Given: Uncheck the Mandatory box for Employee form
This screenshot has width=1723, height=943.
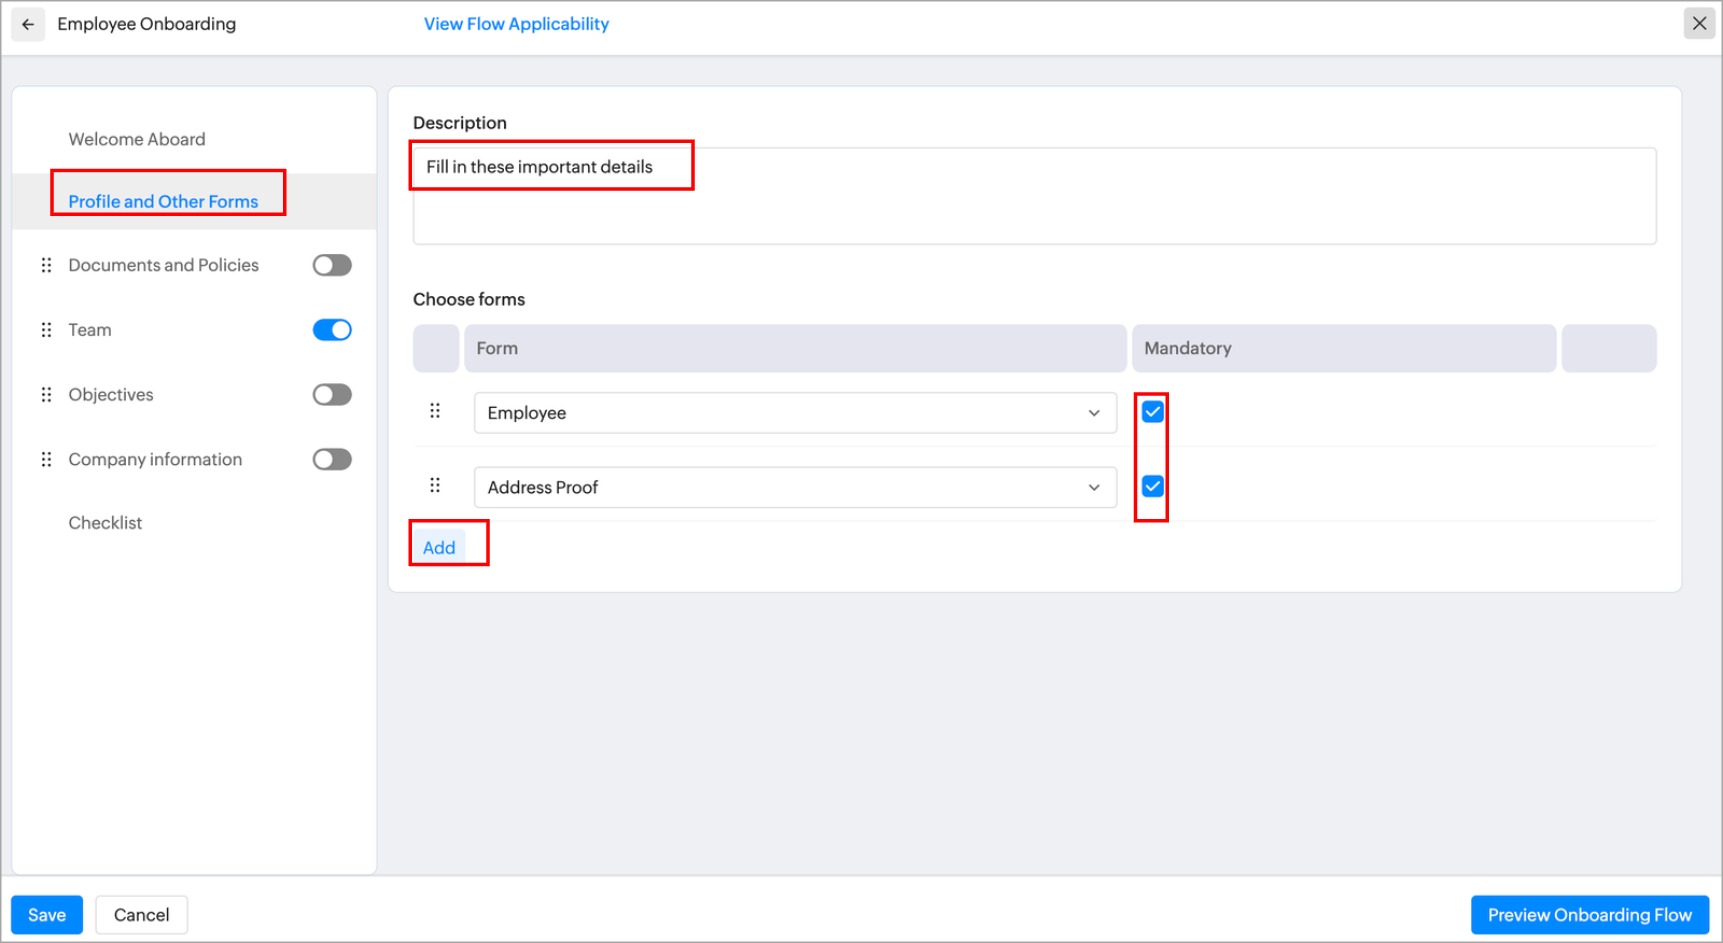Looking at the screenshot, I should point(1153,412).
